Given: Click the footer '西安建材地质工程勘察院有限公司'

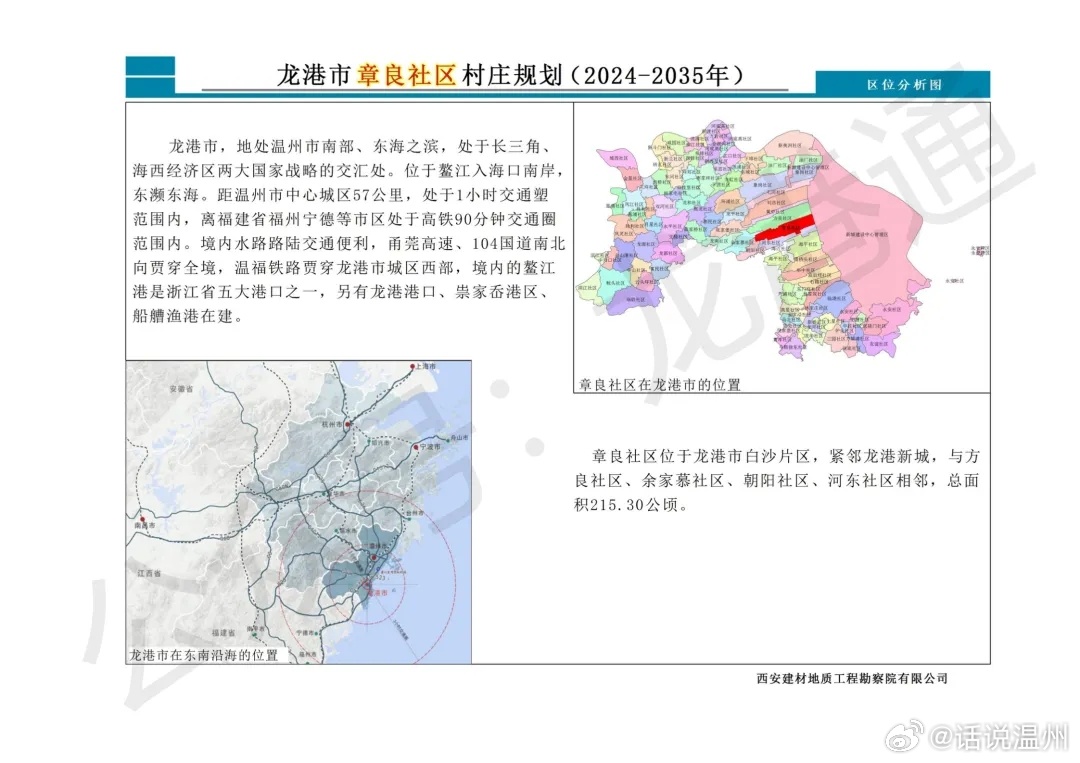Looking at the screenshot, I should [x=852, y=678].
